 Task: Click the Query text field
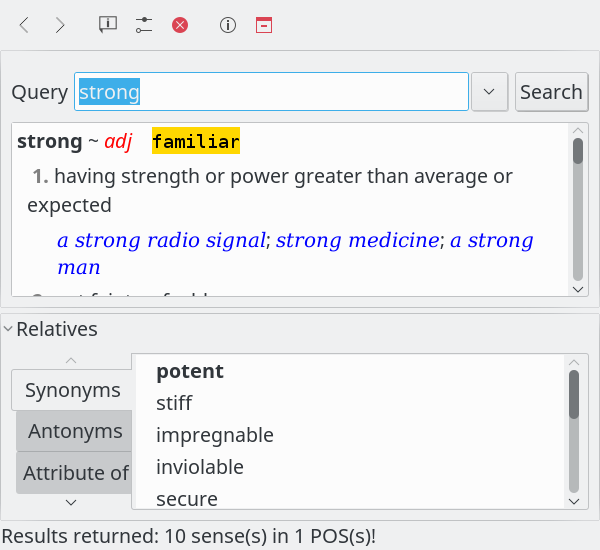pyautogui.click(x=271, y=92)
